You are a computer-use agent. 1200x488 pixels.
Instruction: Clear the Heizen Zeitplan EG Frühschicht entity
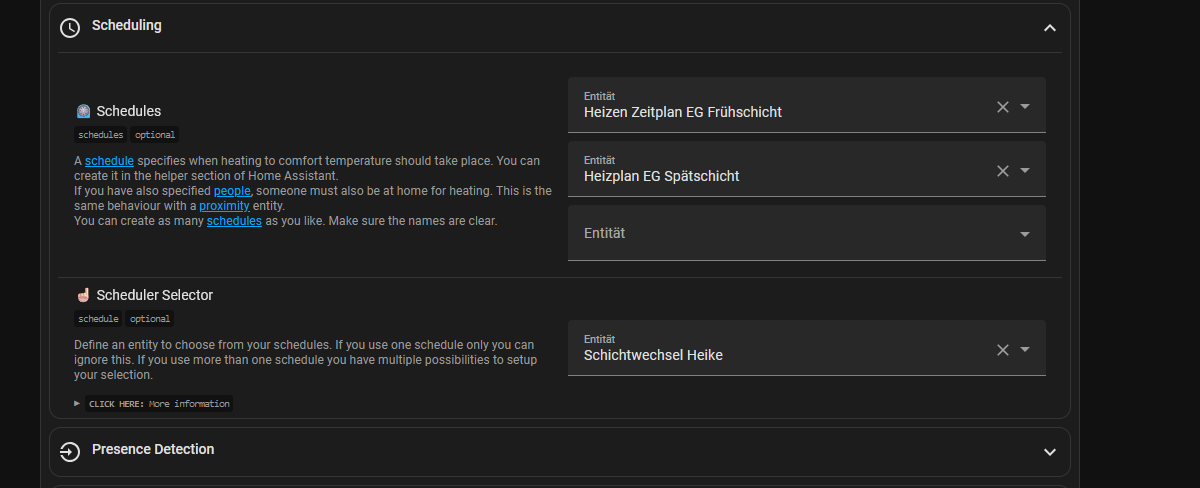click(1003, 107)
